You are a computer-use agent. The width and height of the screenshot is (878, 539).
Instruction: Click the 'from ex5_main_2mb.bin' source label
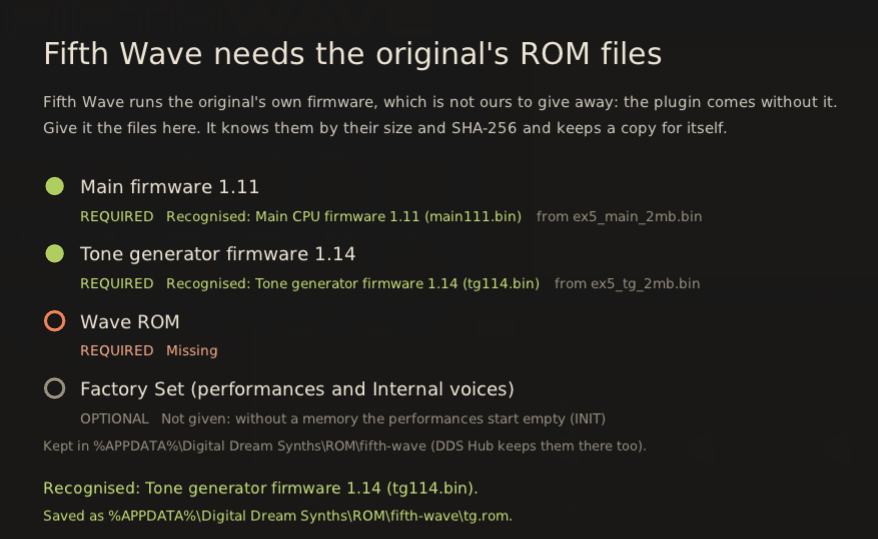tap(619, 216)
